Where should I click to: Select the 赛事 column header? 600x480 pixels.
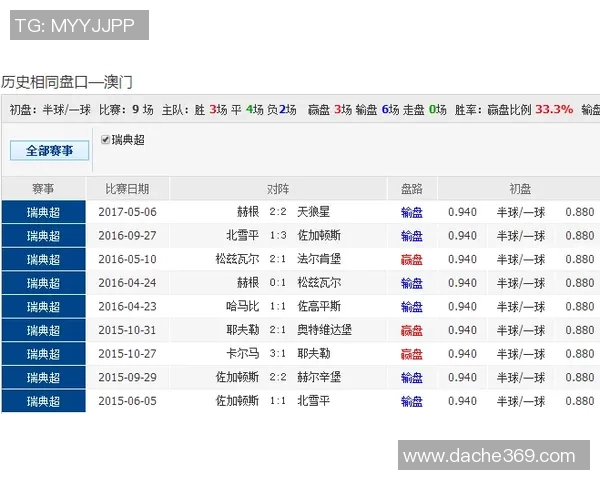[43, 189]
